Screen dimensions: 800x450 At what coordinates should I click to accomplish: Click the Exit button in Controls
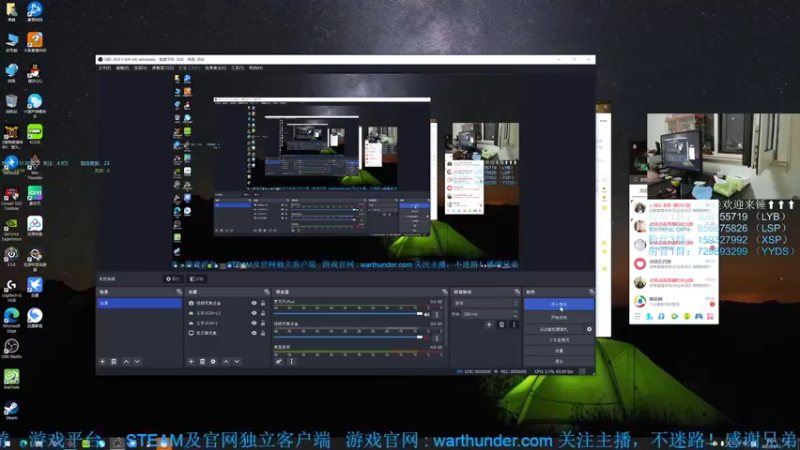coord(559,361)
